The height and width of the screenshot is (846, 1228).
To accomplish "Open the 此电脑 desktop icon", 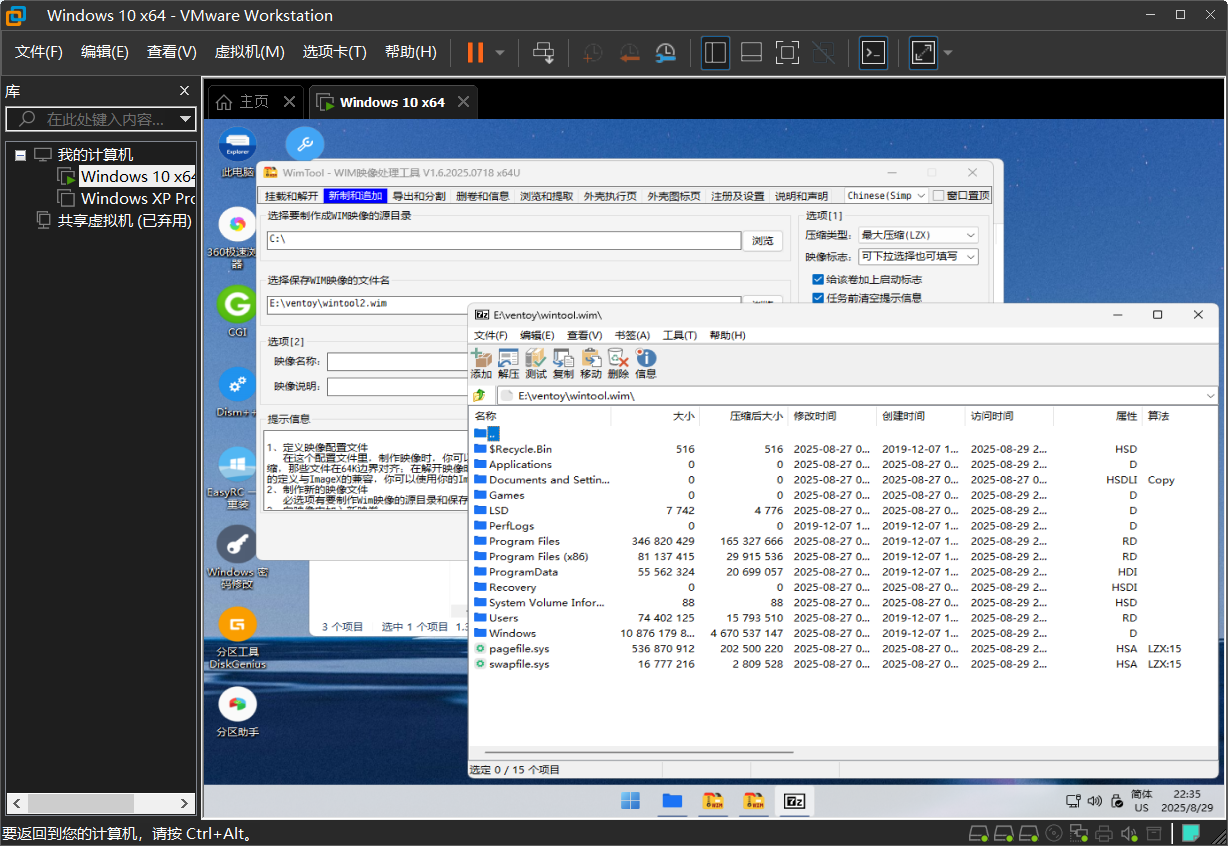I will (x=237, y=152).
